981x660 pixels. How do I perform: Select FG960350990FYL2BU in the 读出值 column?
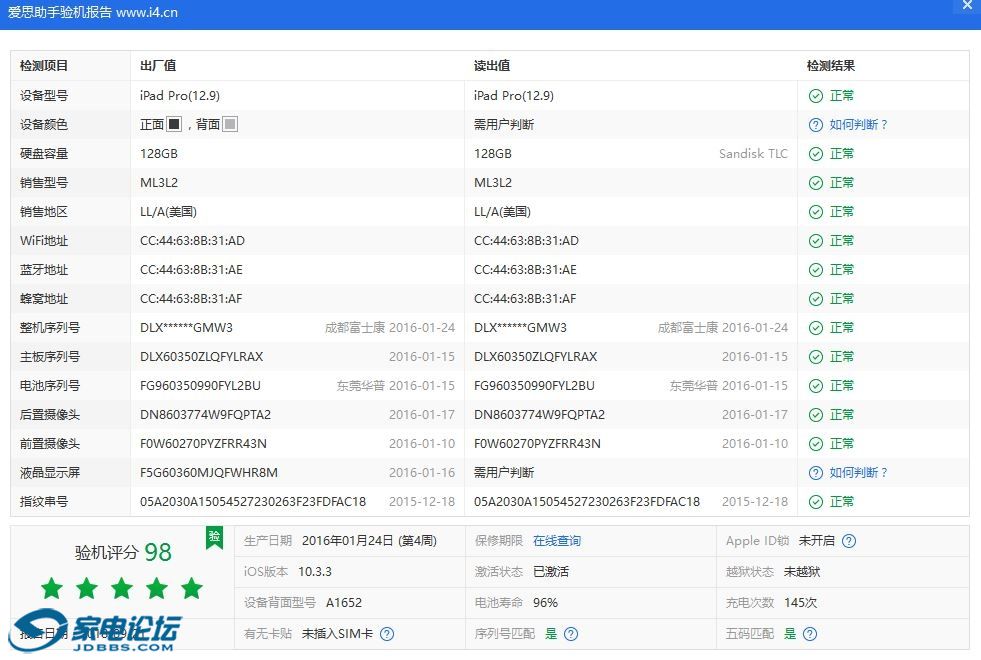534,386
